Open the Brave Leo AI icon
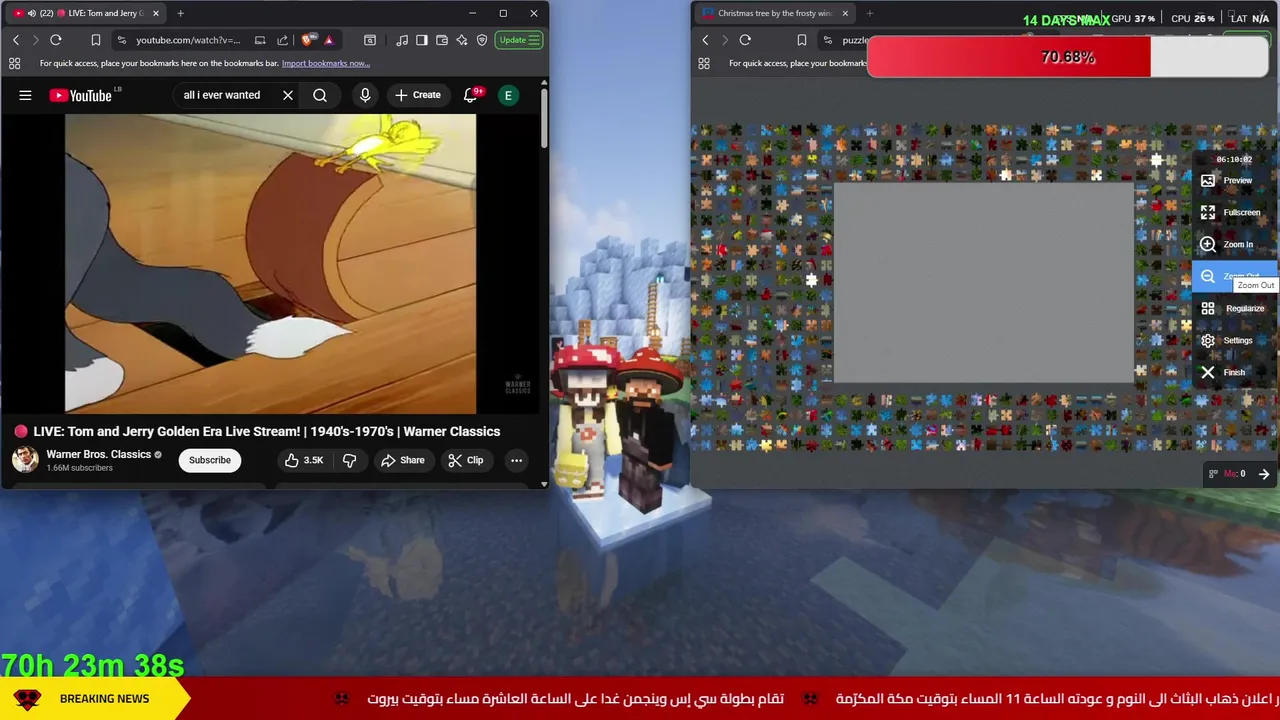Viewport: 1280px width, 720px height. 462,40
